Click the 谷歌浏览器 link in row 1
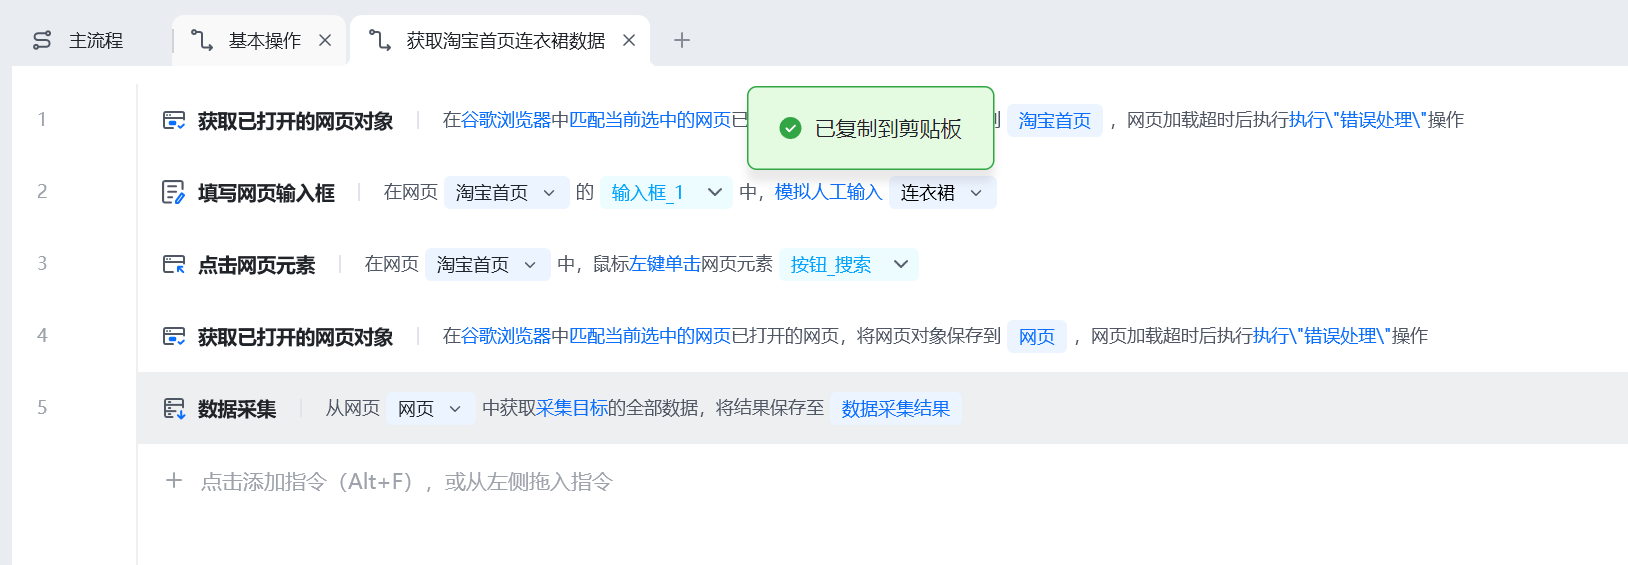The height and width of the screenshot is (565, 1628). tap(506, 120)
